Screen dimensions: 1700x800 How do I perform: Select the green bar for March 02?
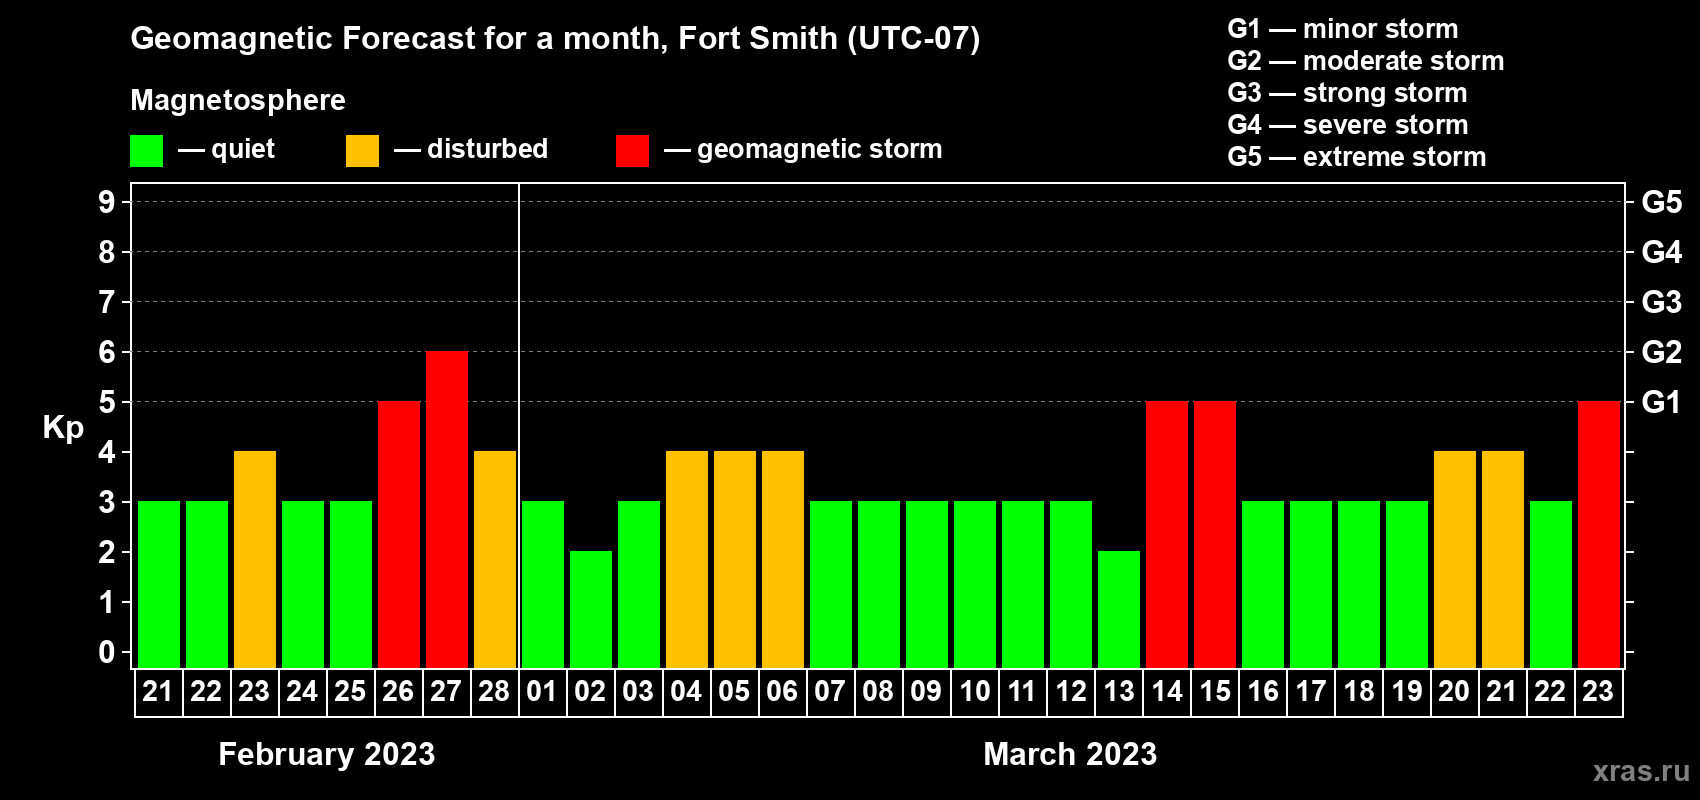tap(591, 610)
